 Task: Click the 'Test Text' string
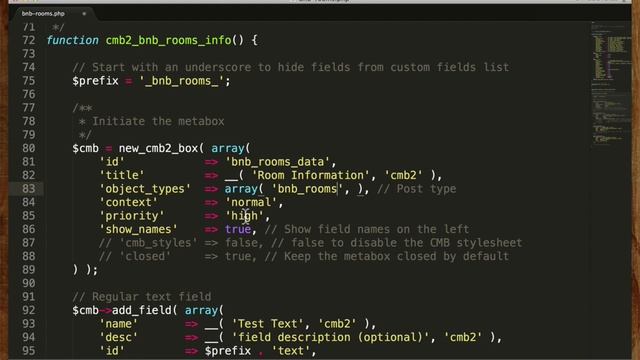[x=267, y=324]
